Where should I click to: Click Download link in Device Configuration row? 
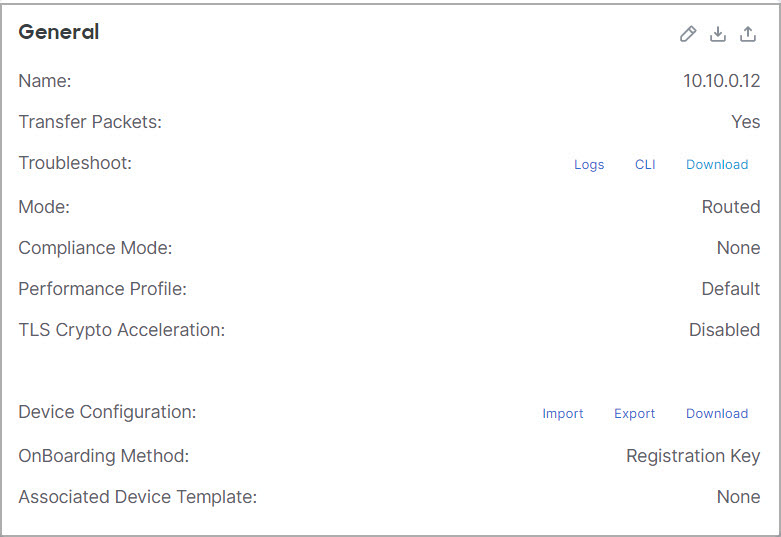tap(717, 414)
